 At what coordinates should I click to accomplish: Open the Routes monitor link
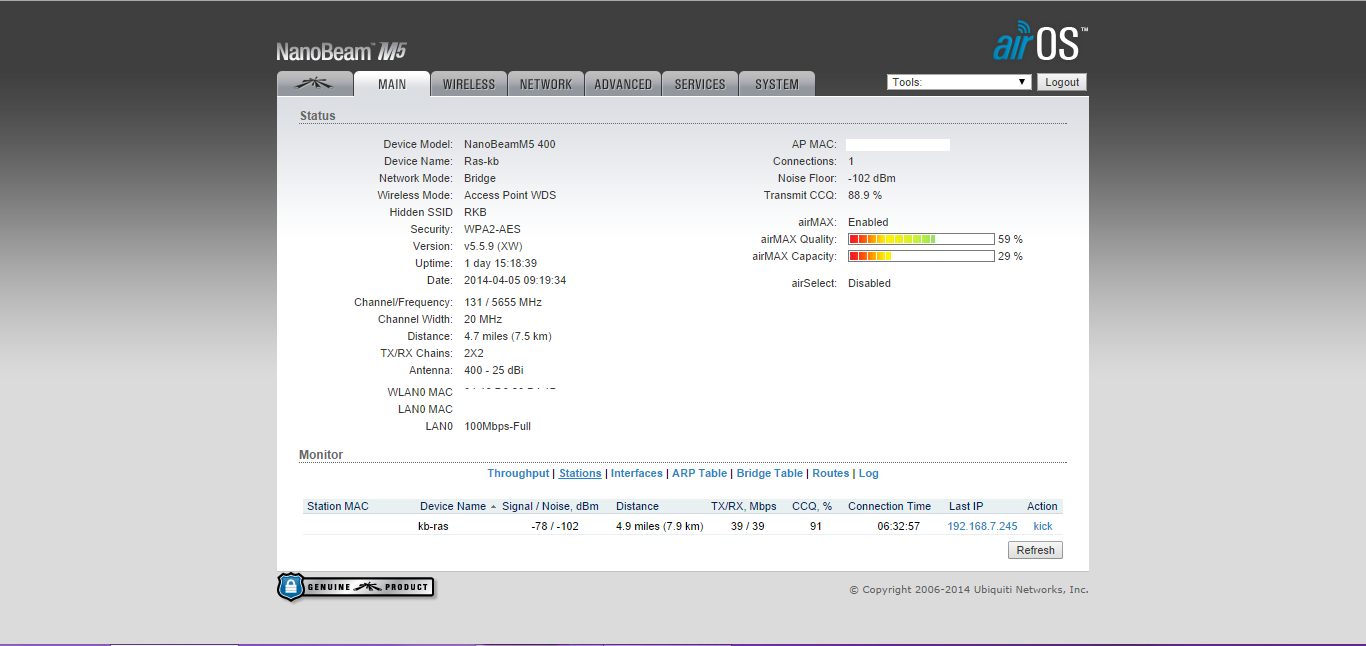[830, 473]
